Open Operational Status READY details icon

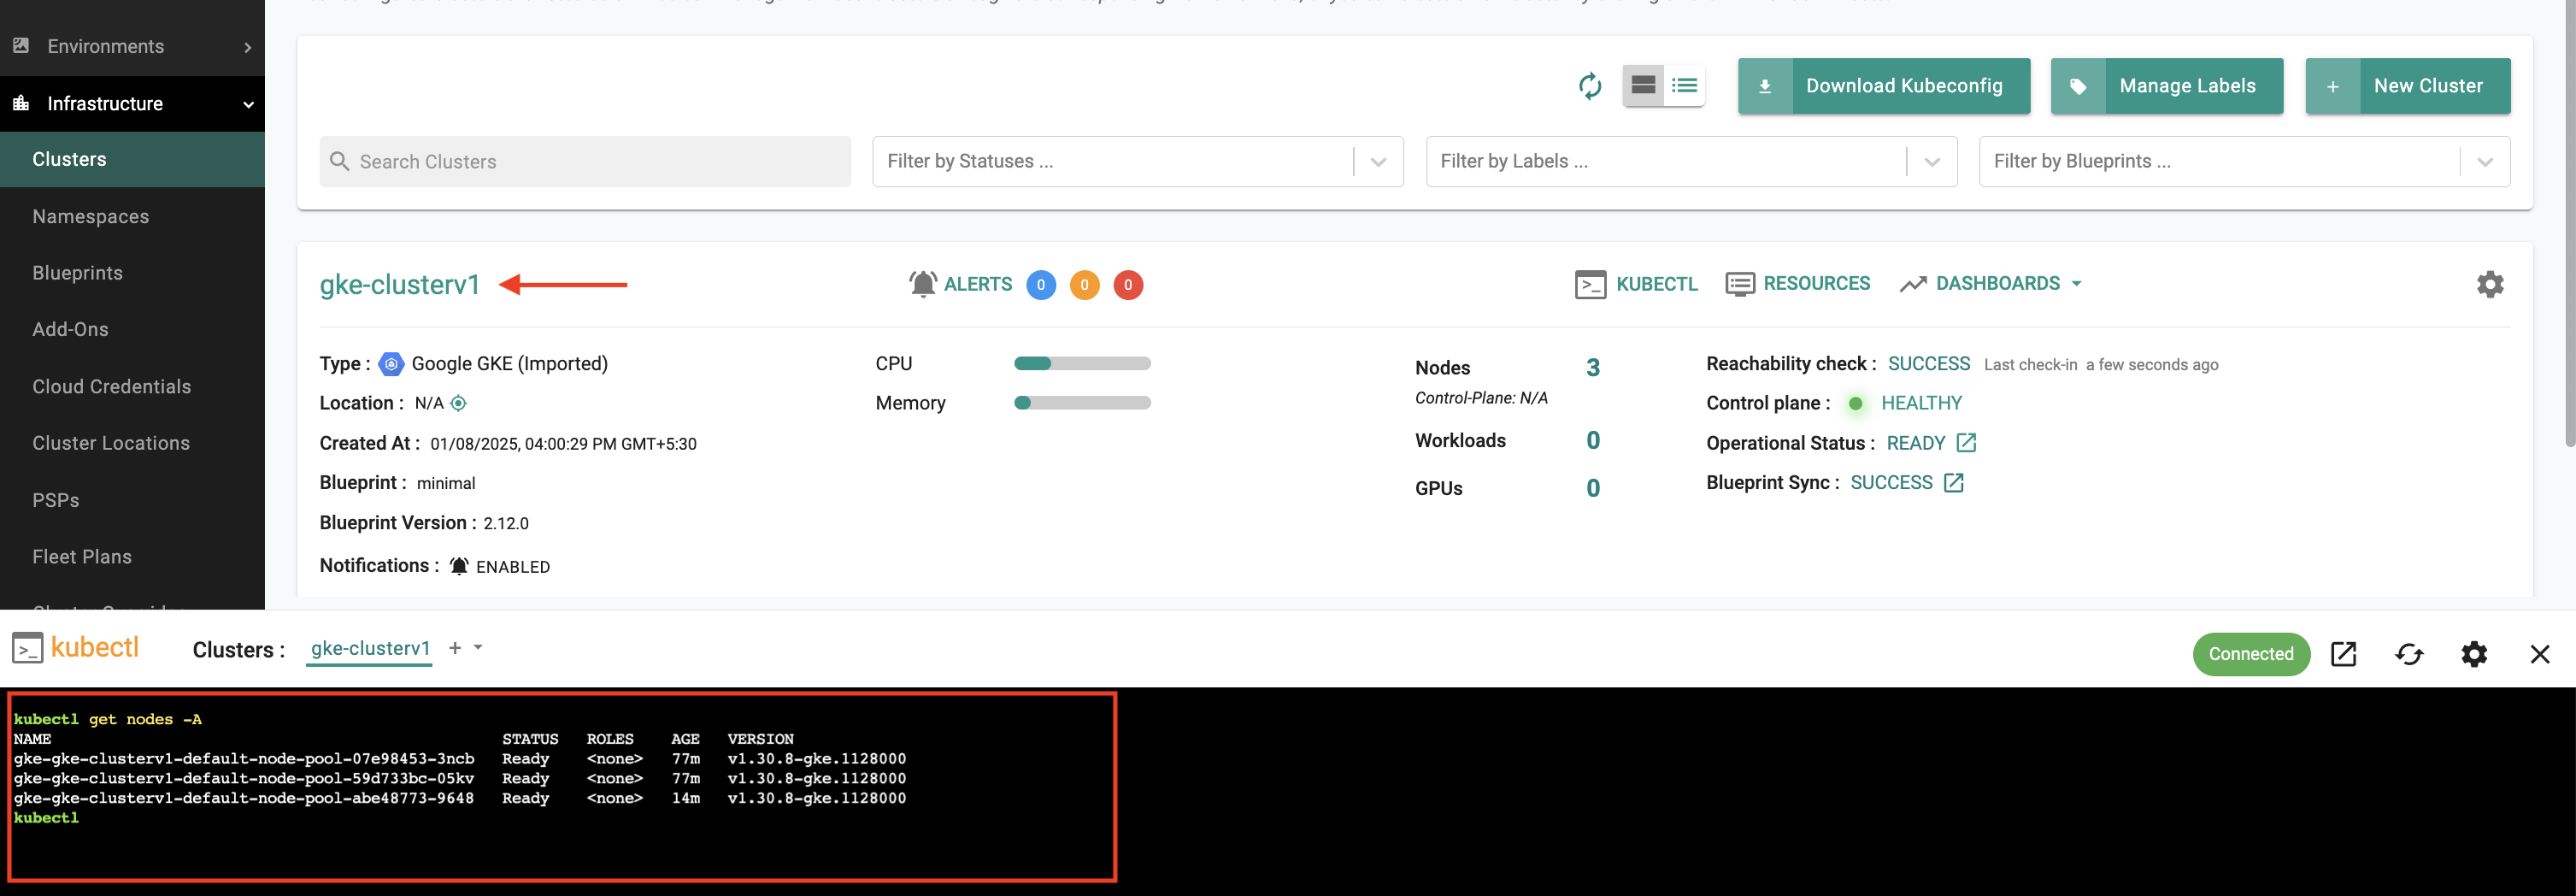[x=1966, y=443]
